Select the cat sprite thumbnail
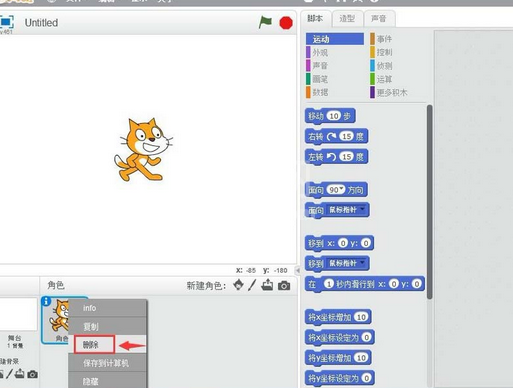The height and width of the screenshot is (388, 513). 55,320
